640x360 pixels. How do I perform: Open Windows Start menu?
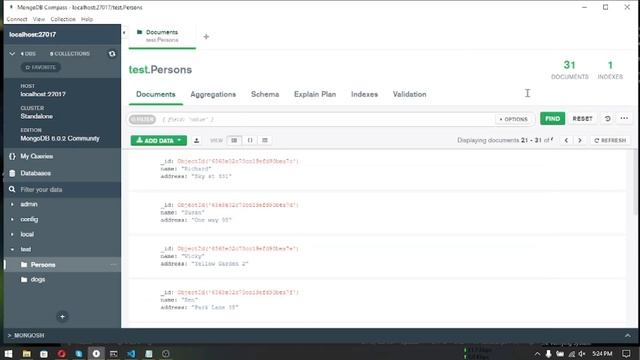click(x=9, y=353)
